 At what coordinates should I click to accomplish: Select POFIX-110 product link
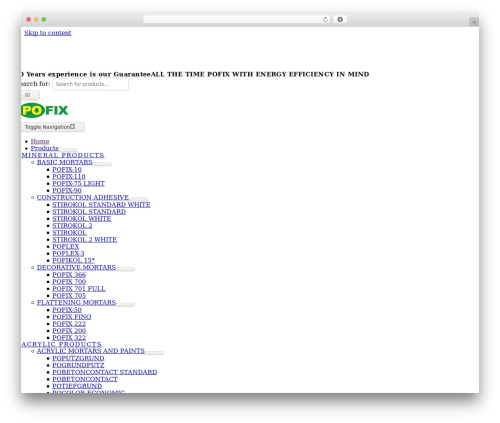69,177
